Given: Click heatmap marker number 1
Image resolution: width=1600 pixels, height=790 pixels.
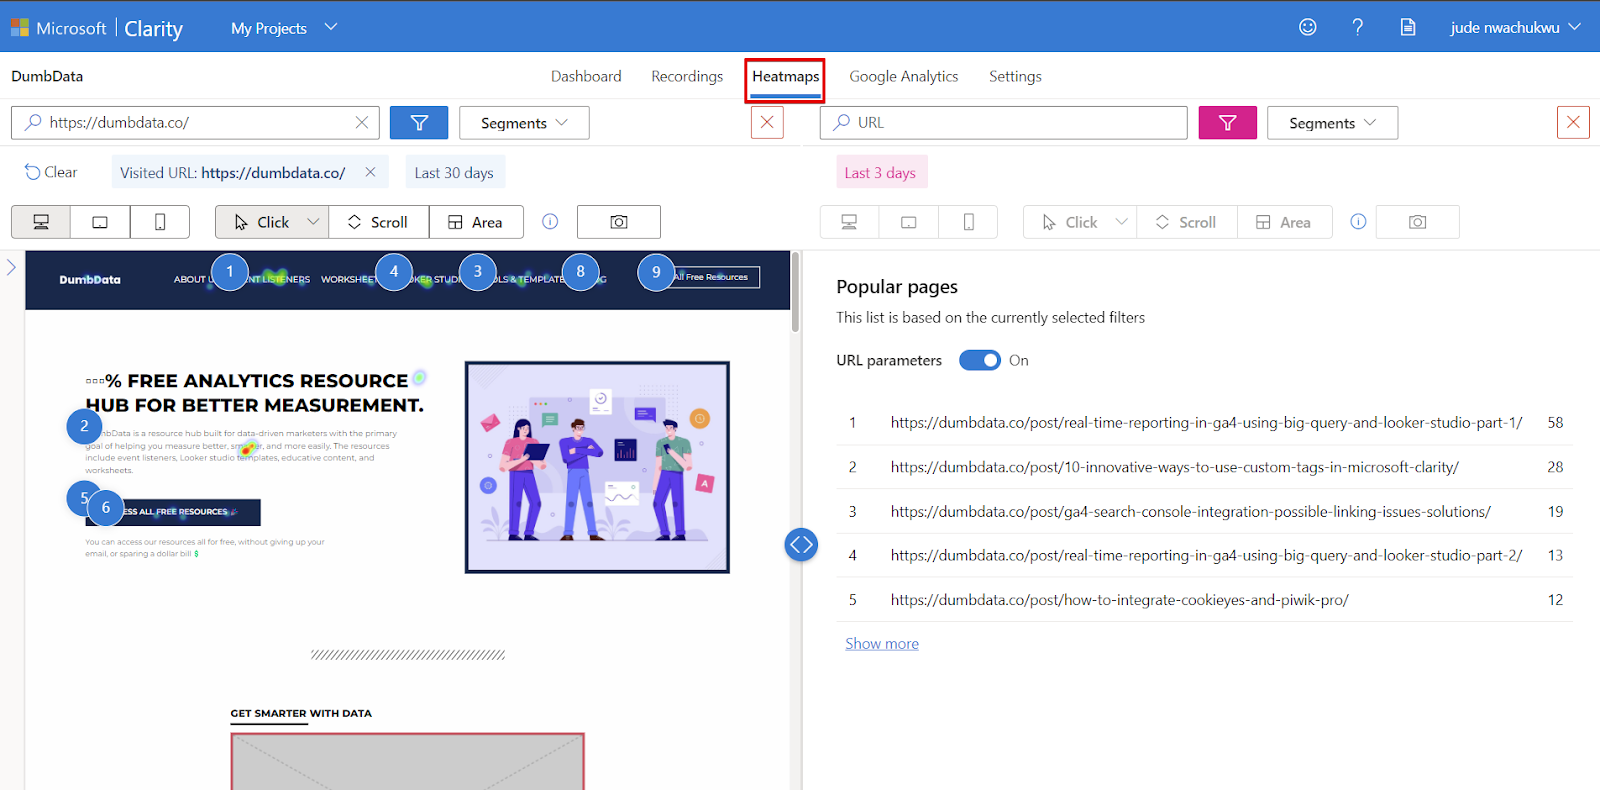Looking at the screenshot, I should pyautogui.click(x=230, y=272).
